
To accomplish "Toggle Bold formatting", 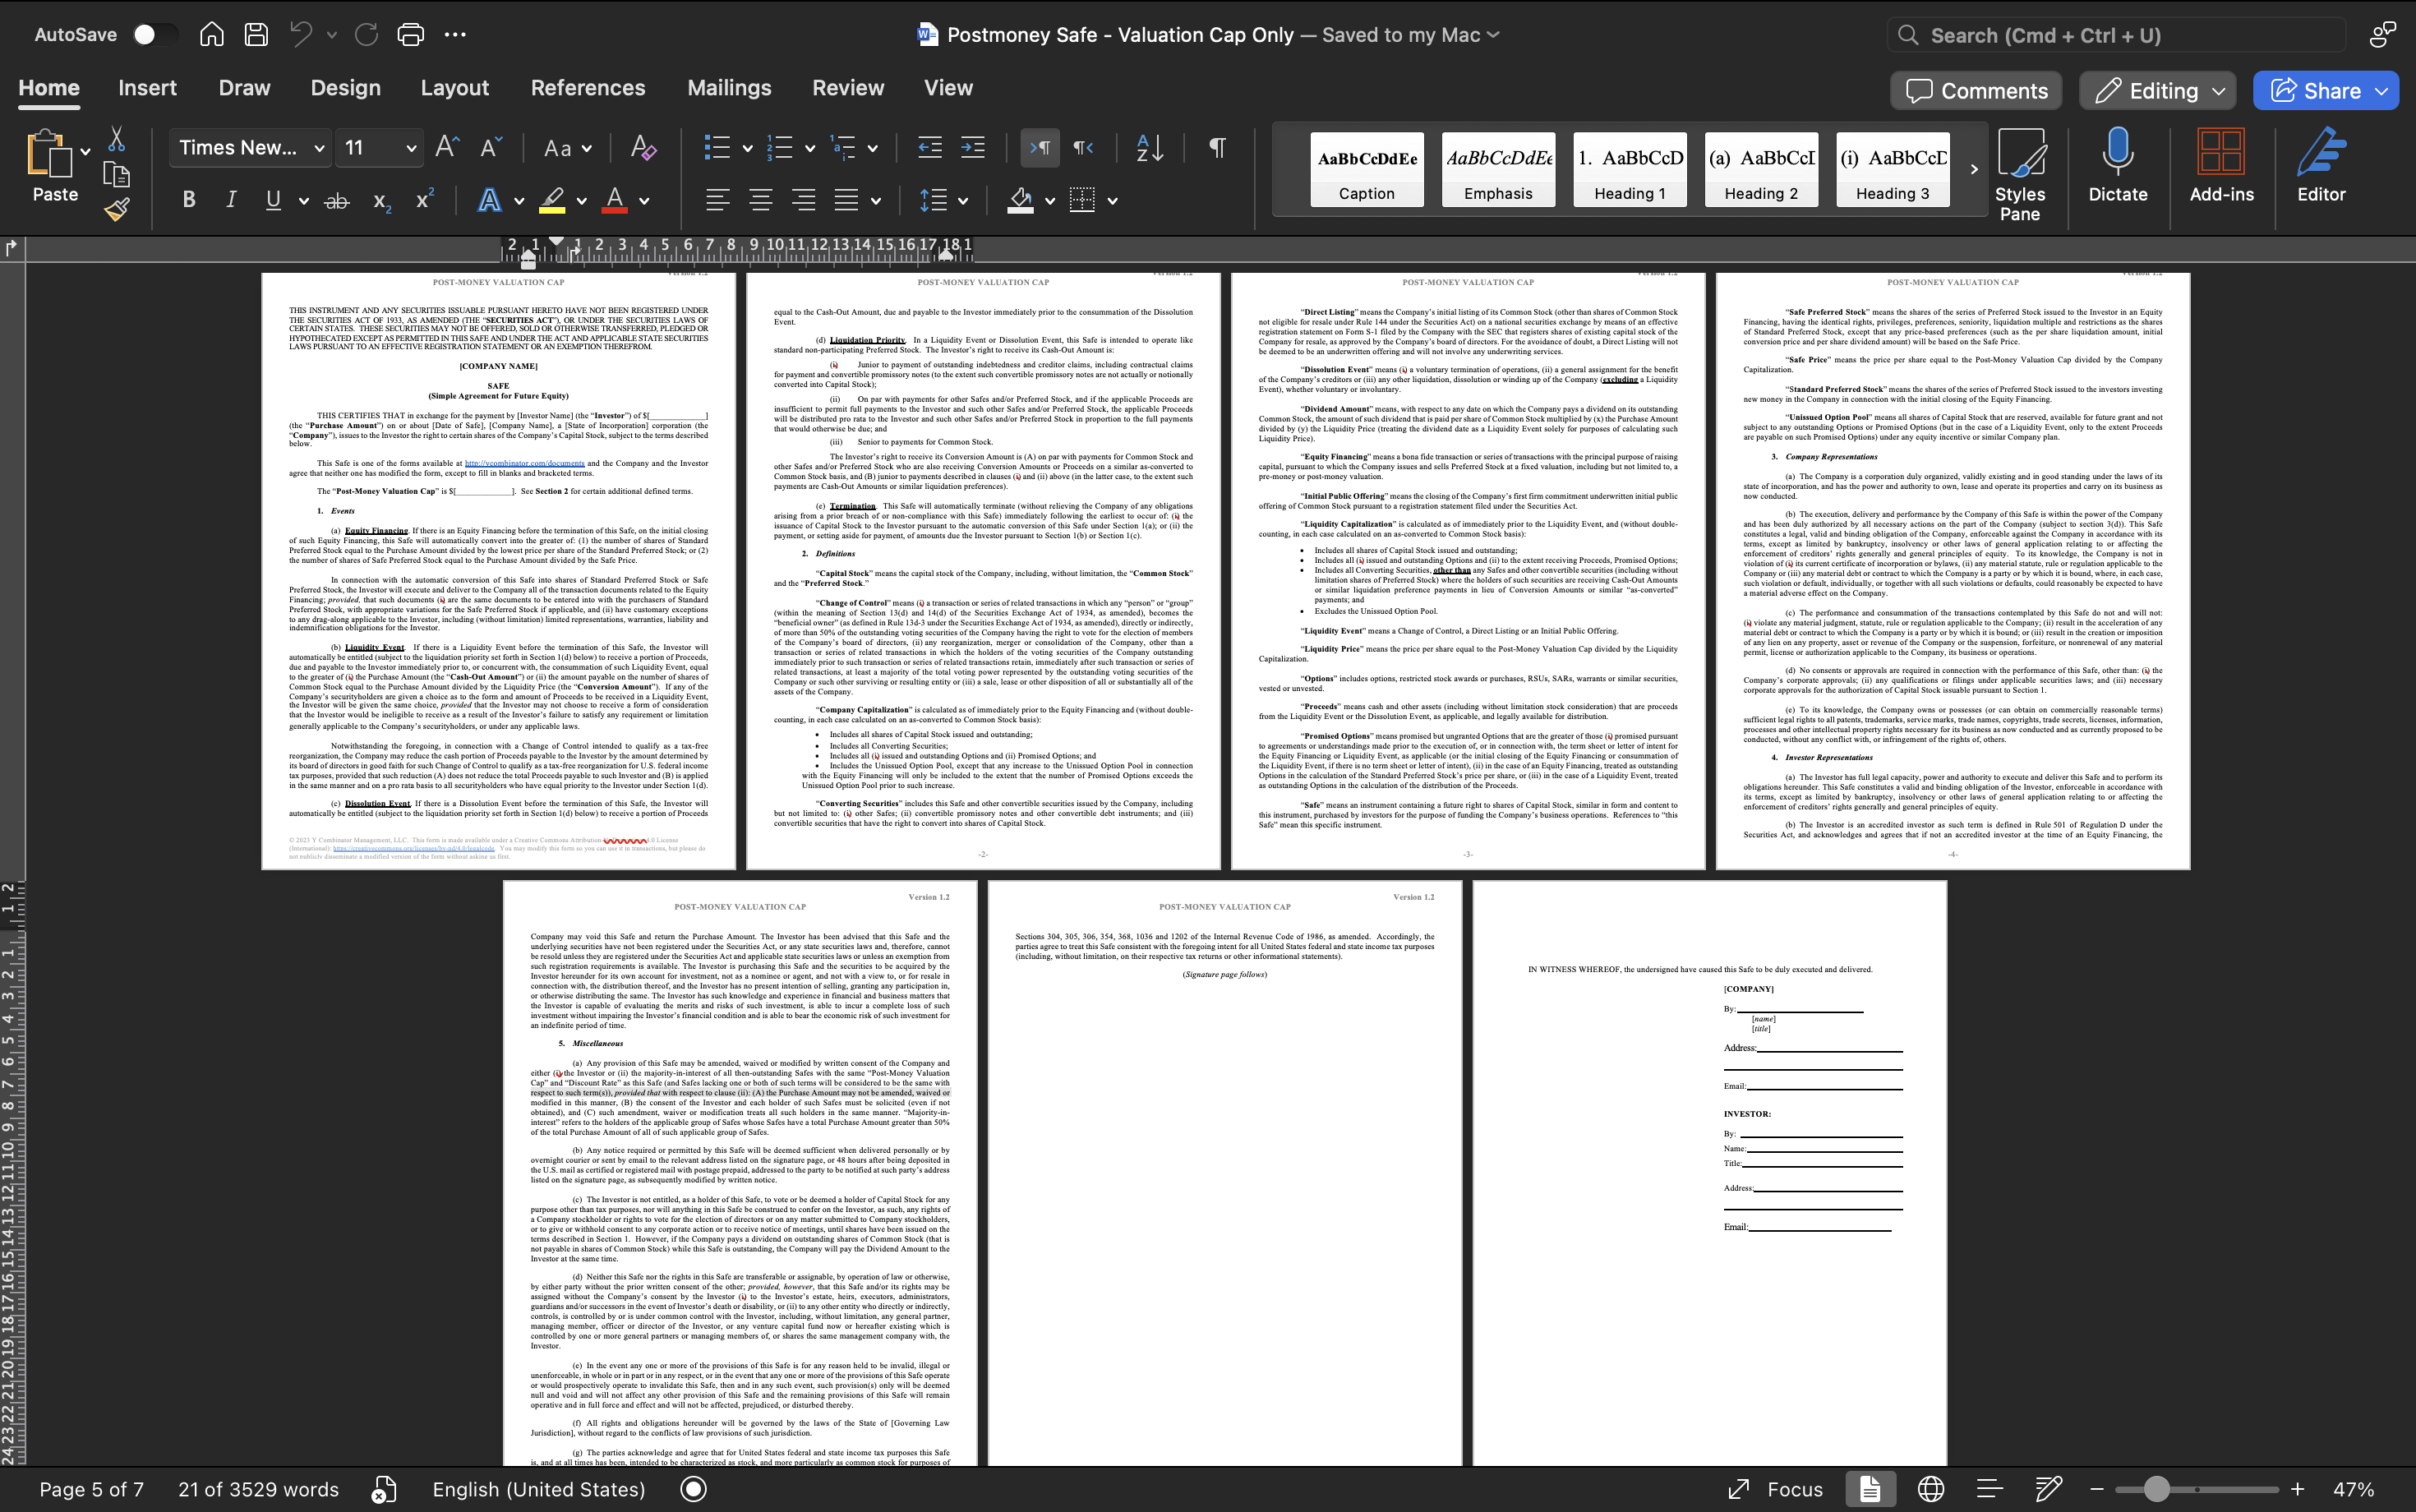I will (x=188, y=200).
